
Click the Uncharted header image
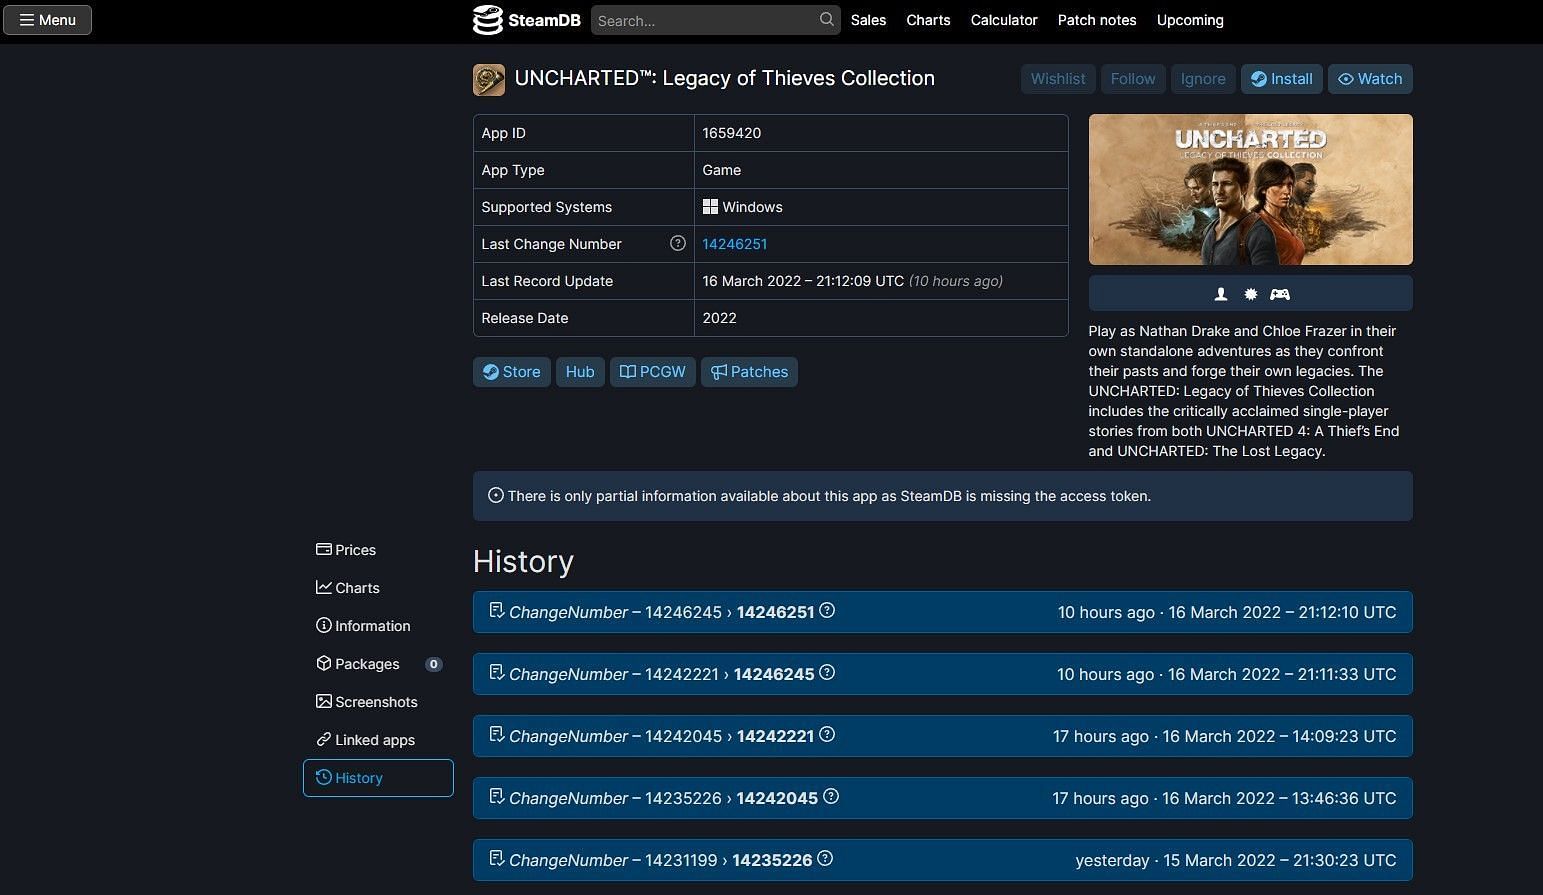[1250, 189]
